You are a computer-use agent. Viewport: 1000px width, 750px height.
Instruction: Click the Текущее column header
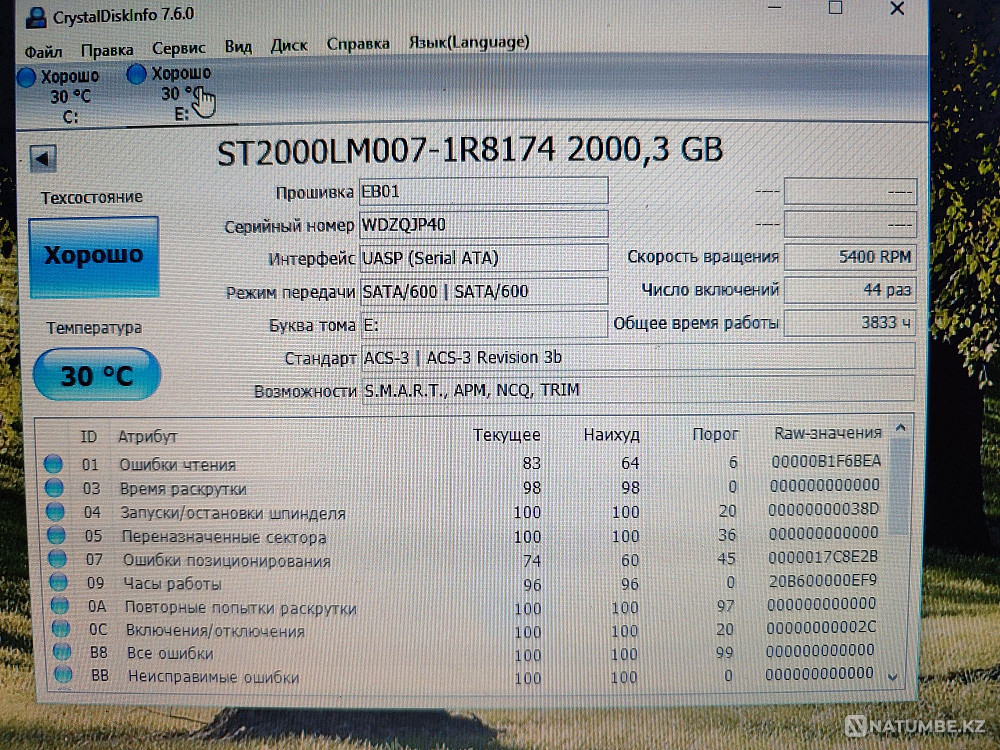tap(506, 435)
